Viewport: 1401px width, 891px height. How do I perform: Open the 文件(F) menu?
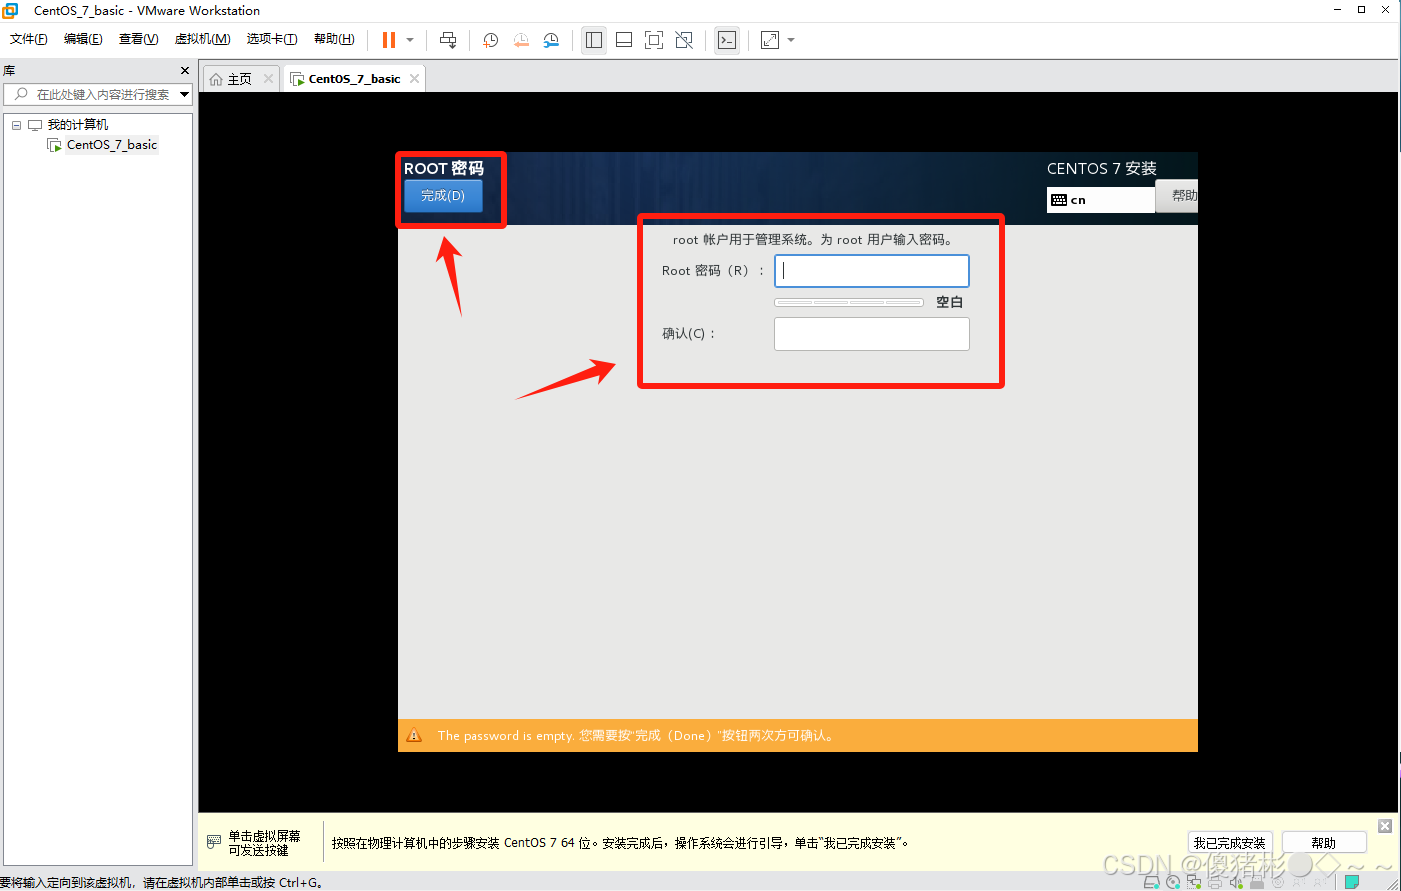click(29, 39)
